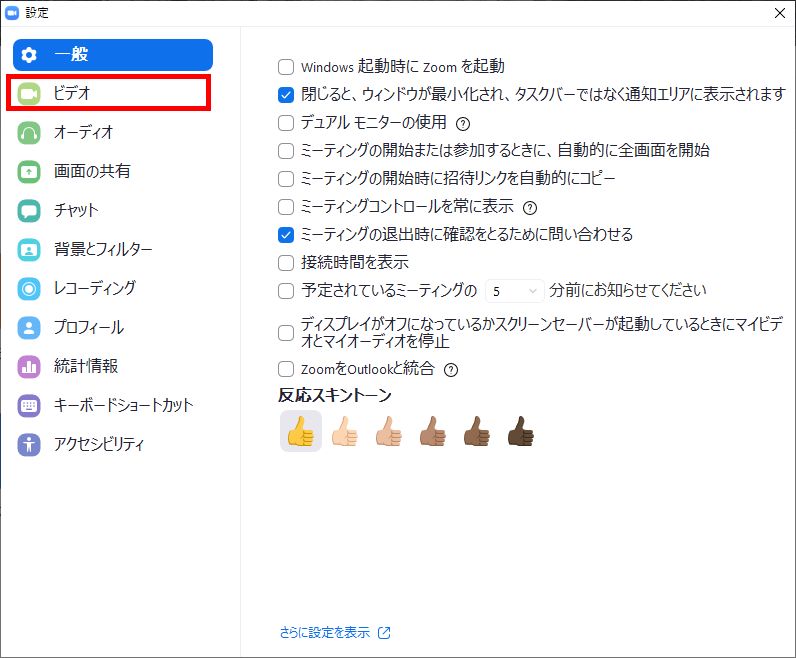The width and height of the screenshot is (796, 658).
Task: Enable デュアル モニターの使用 checkbox
Action: tap(286, 123)
